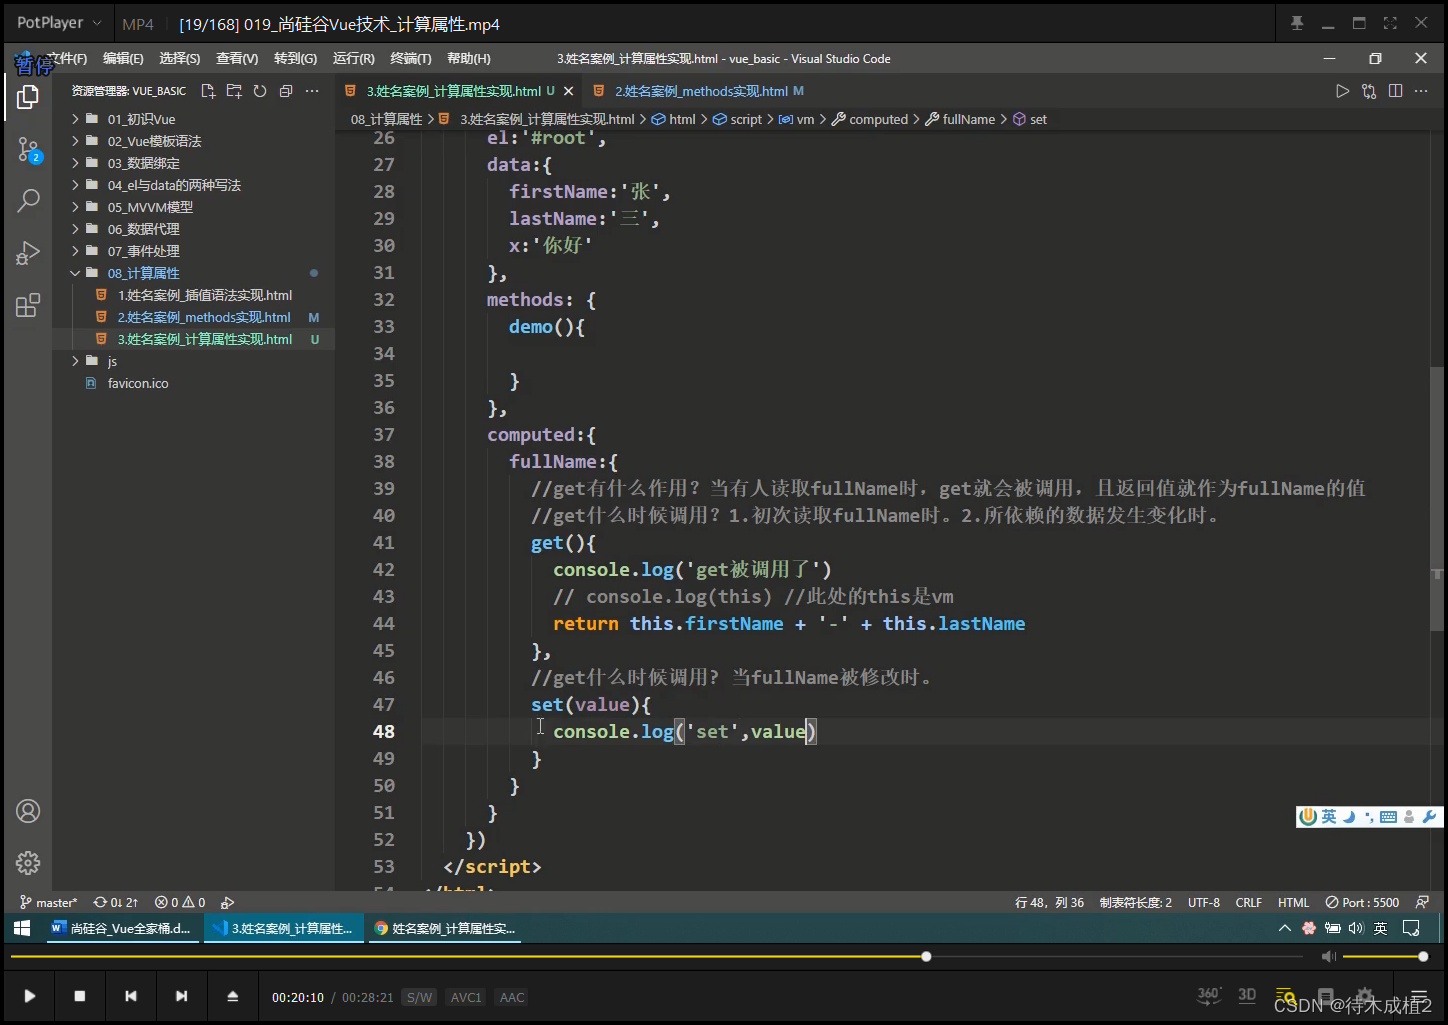Click the PotPlayer play button
This screenshot has width=1448, height=1025.
[x=30, y=996]
